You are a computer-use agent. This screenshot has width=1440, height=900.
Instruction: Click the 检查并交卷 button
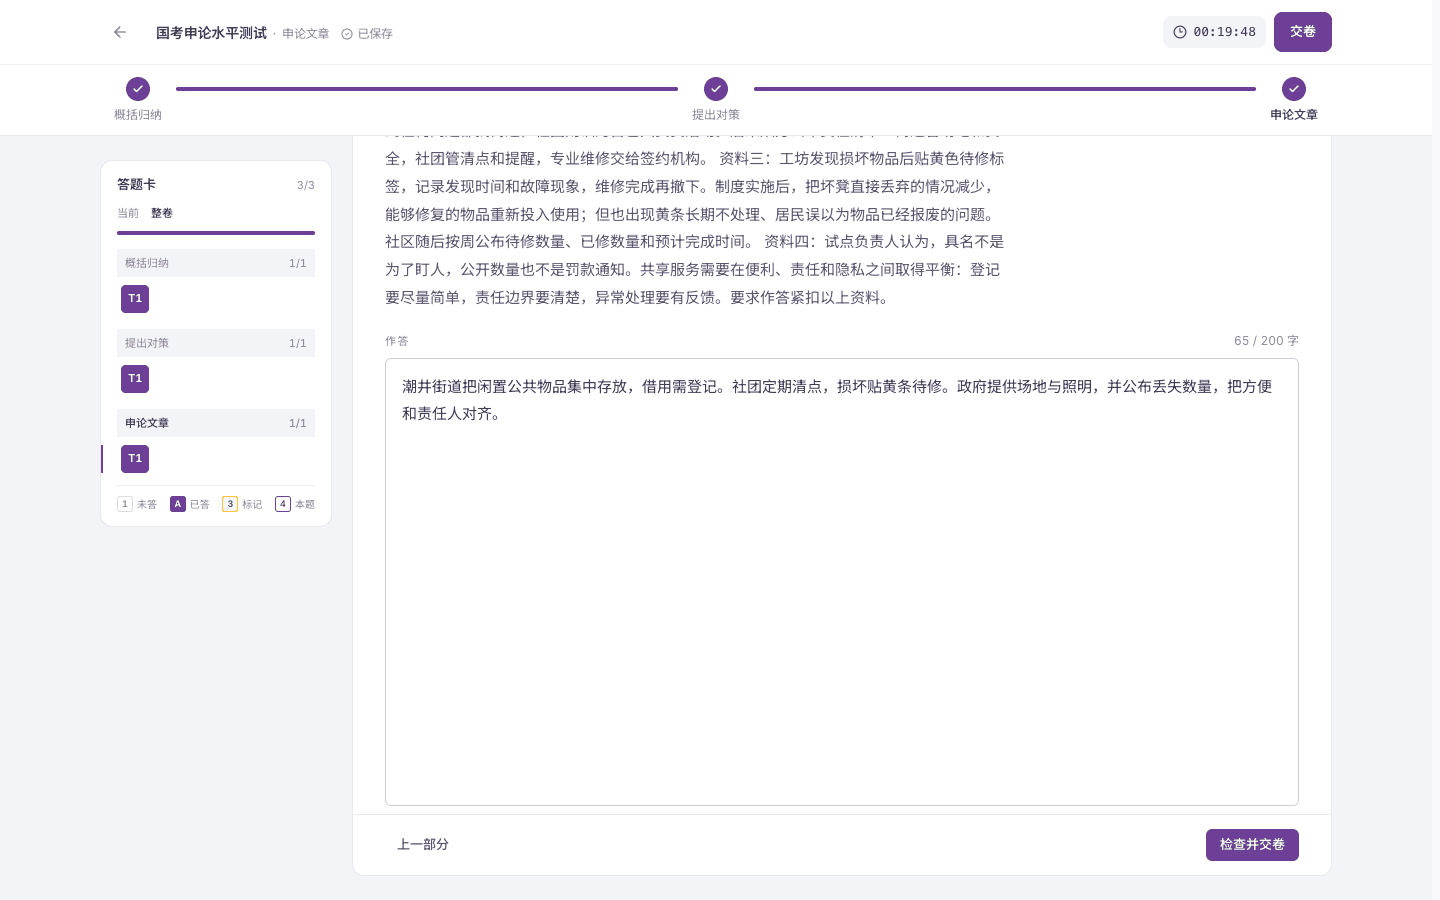click(1252, 845)
